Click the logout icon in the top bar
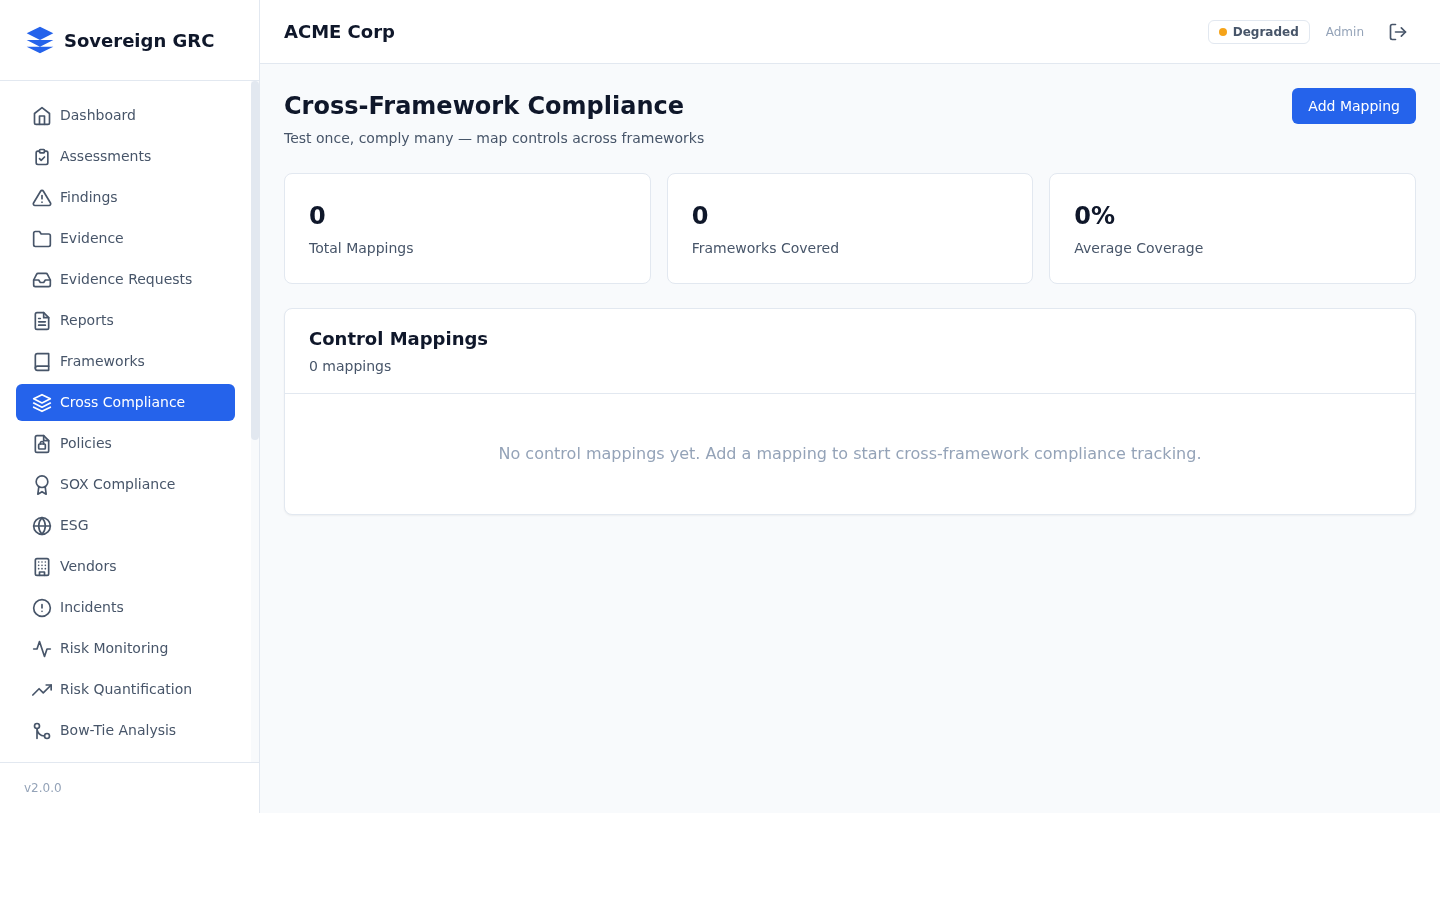Viewport: 1440px width, 900px height. [x=1398, y=31]
